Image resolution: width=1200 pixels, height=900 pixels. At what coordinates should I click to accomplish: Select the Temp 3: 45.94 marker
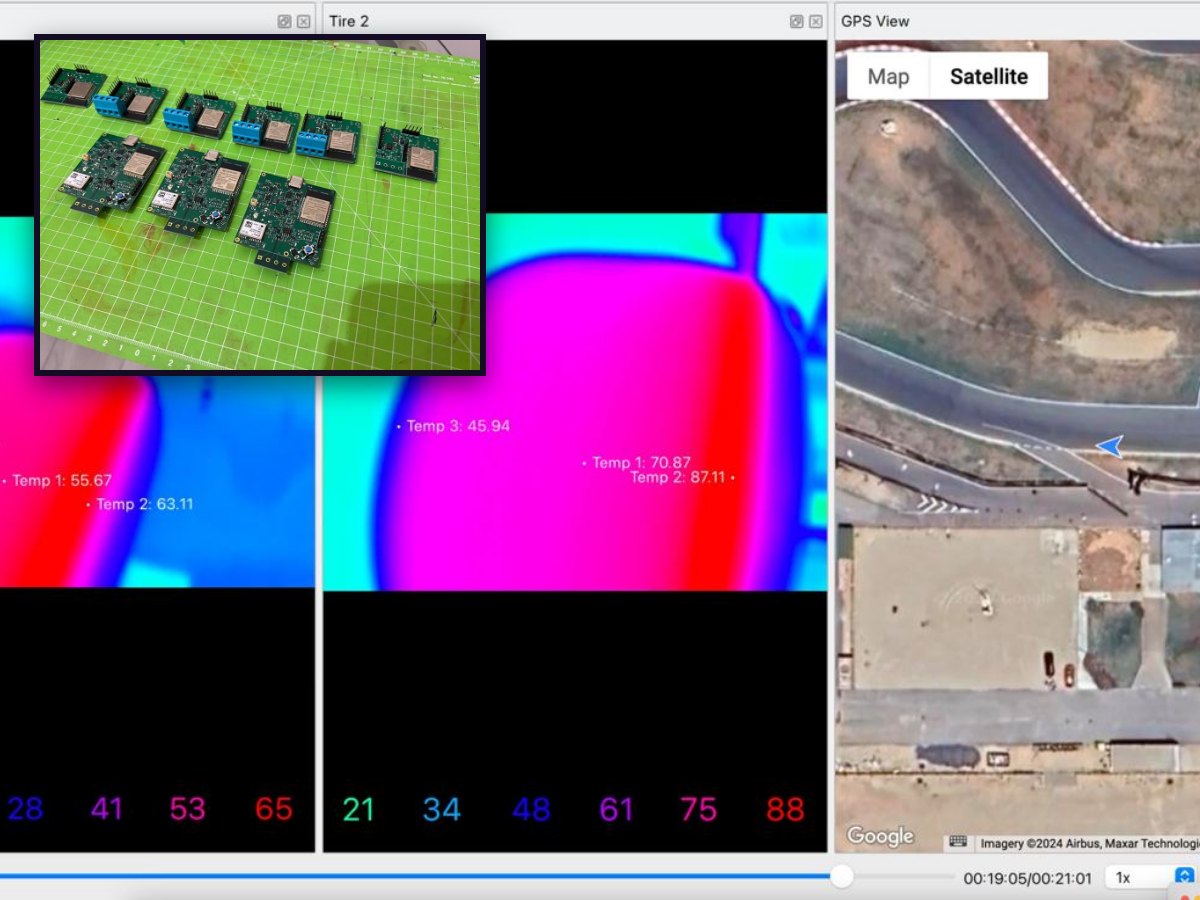click(453, 426)
